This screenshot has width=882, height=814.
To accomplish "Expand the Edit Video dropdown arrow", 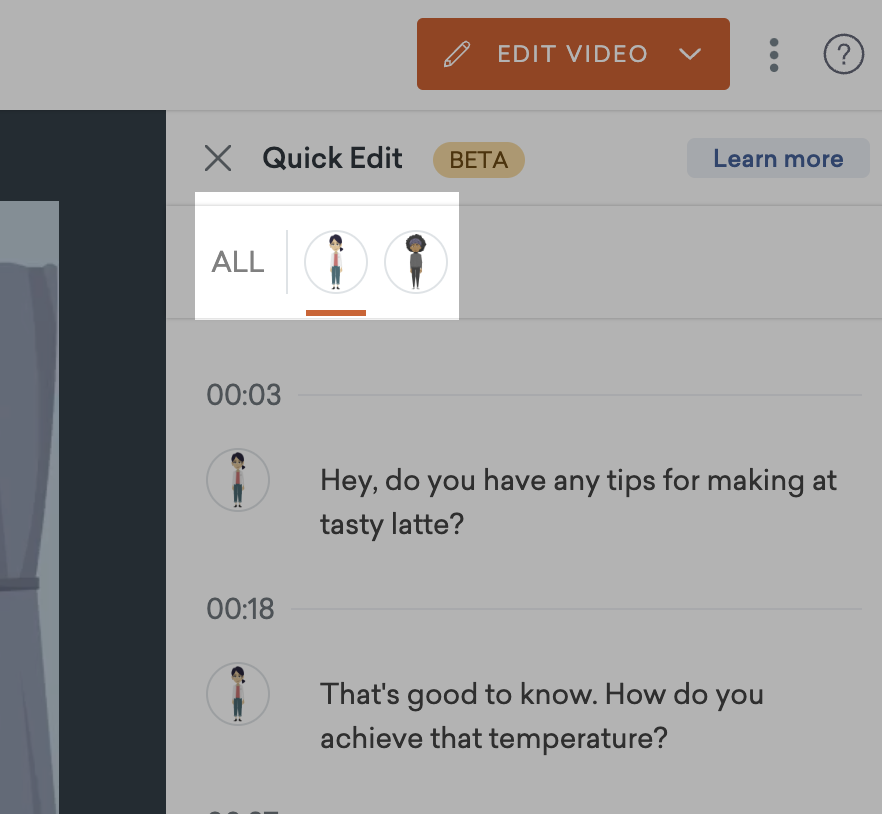I will click(690, 54).
